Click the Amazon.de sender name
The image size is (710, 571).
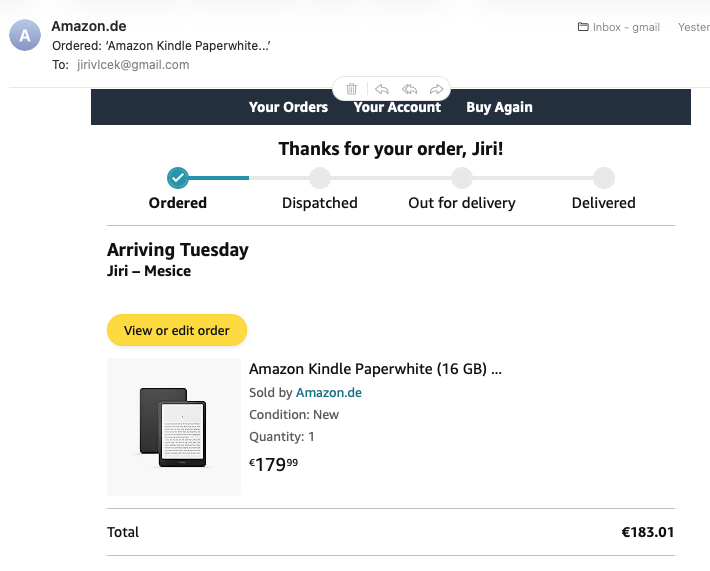click(x=89, y=26)
